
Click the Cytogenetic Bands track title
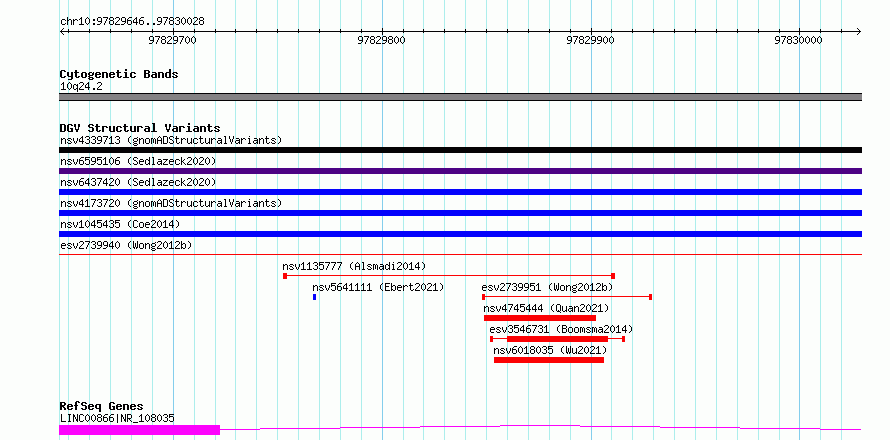[x=119, y=74]
